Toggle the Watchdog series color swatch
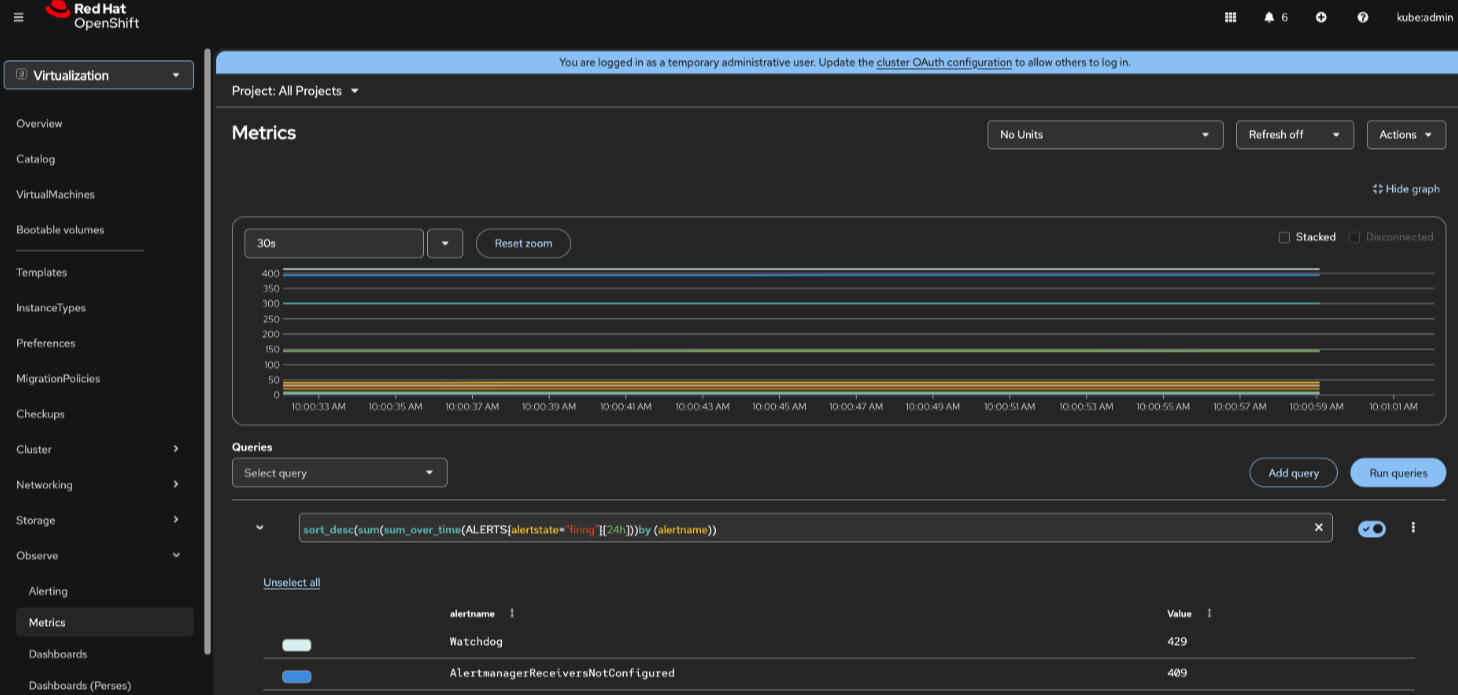 (297, 645)
